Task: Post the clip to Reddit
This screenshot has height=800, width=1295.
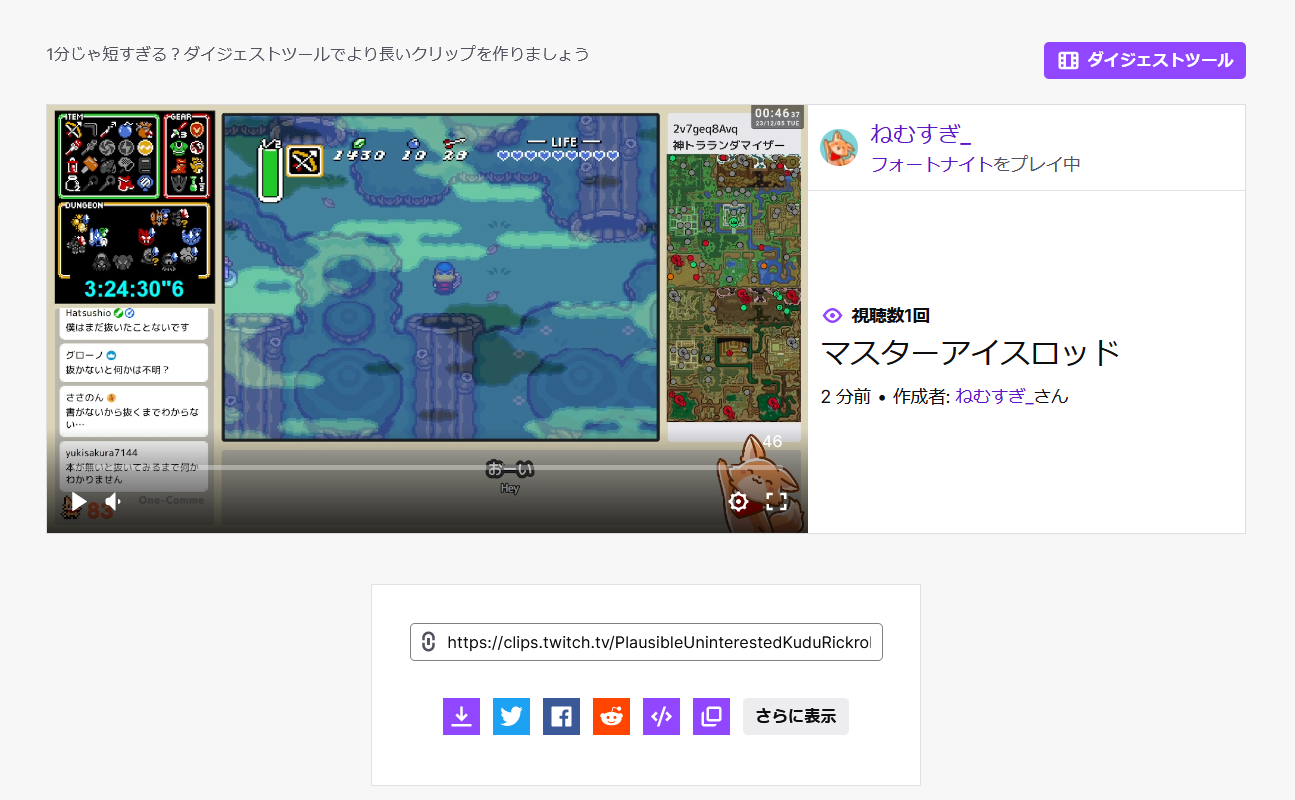Action: point(611,716)
